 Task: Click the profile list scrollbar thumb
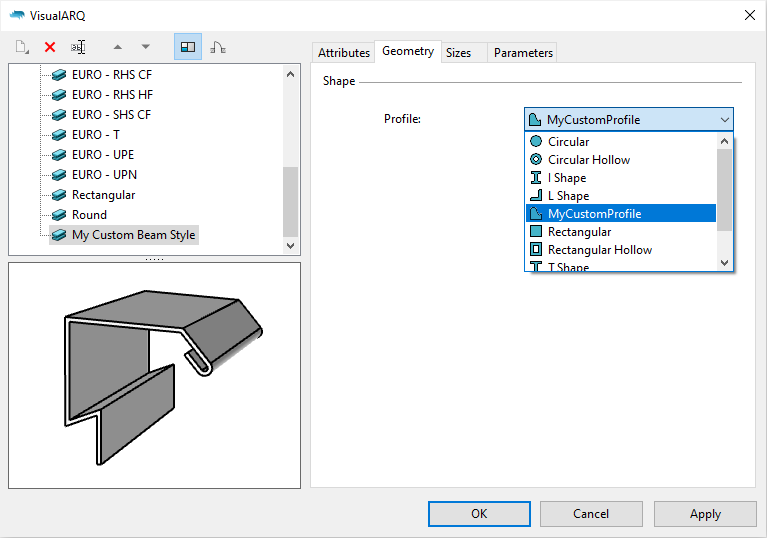724,190
